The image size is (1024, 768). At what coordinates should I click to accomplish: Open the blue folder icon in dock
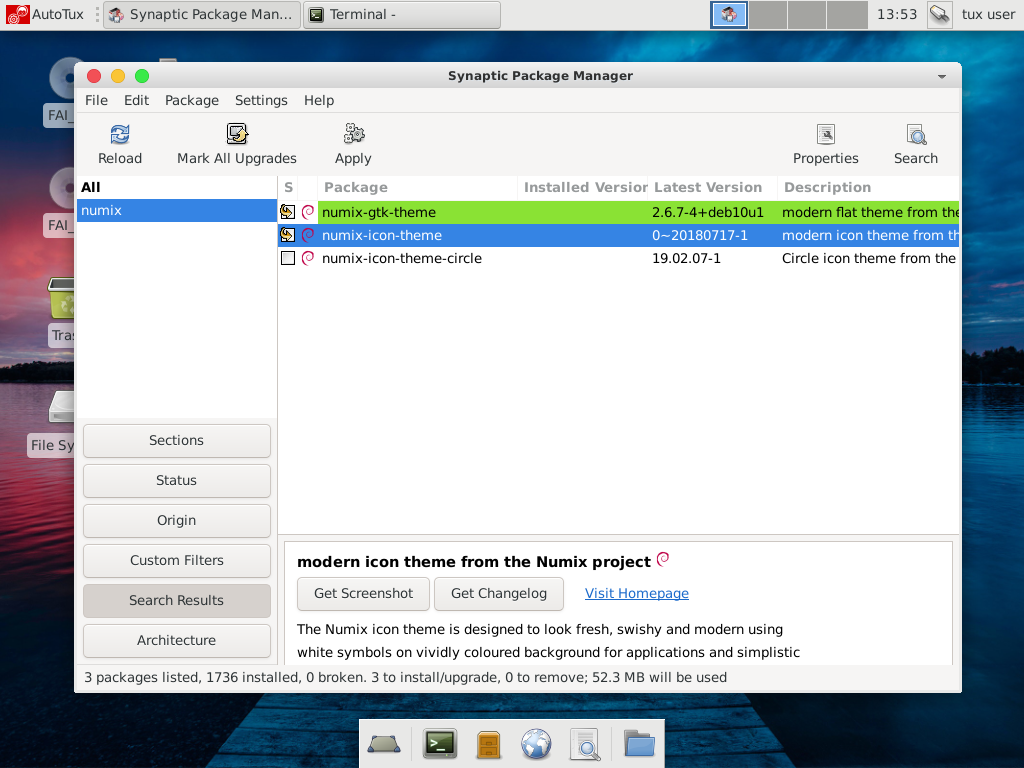[x=639, y=743]
